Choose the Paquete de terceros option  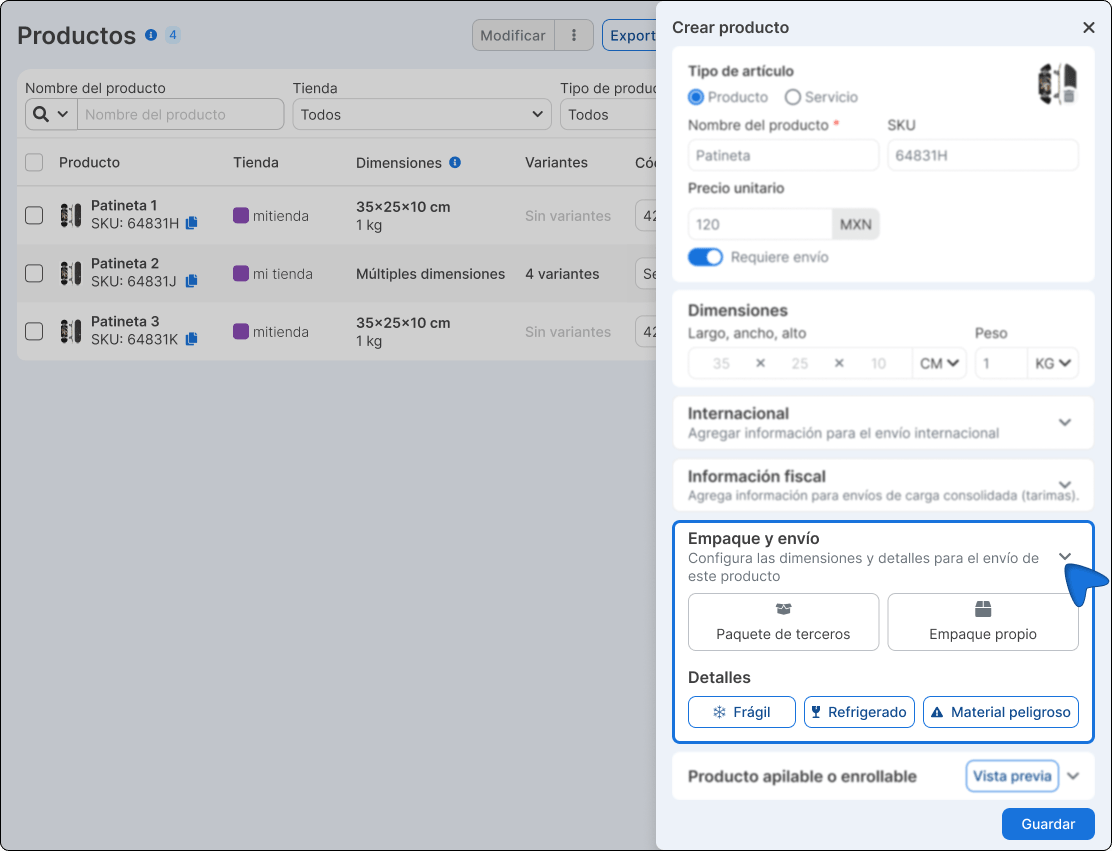point(783,622)
